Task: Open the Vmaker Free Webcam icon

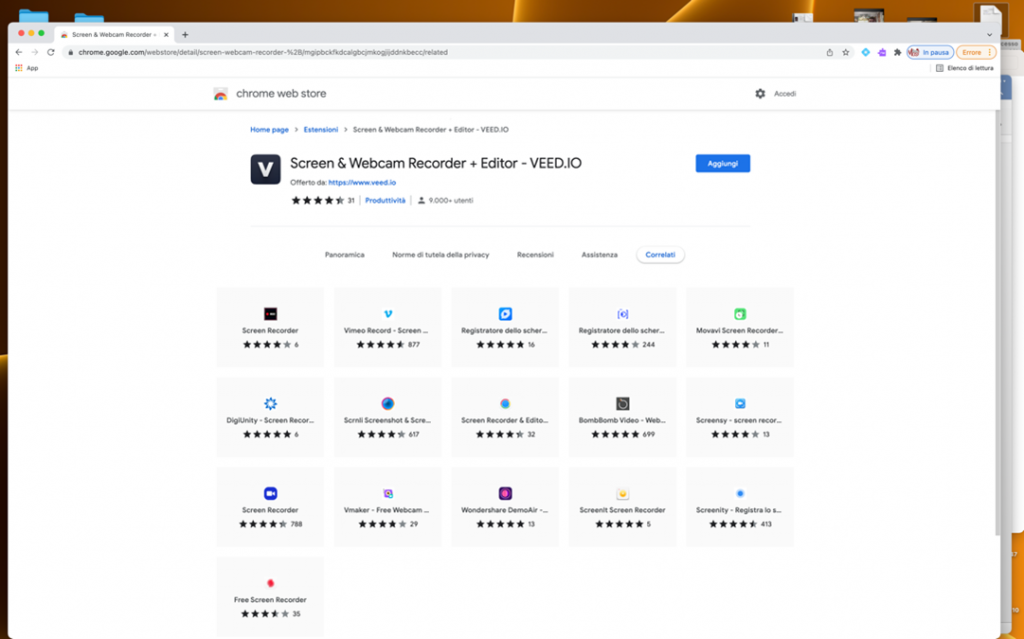Action: (x=388, y=493)
